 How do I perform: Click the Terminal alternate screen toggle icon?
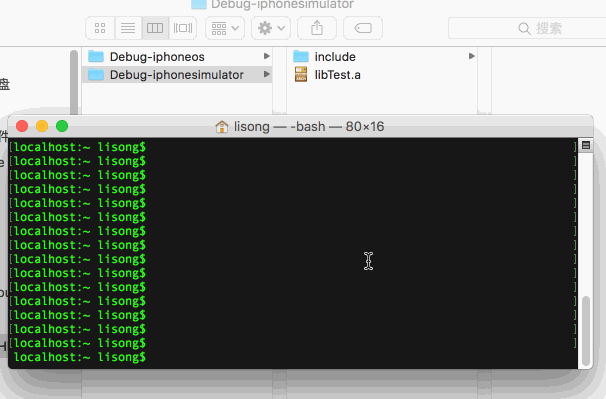[586, 145]
